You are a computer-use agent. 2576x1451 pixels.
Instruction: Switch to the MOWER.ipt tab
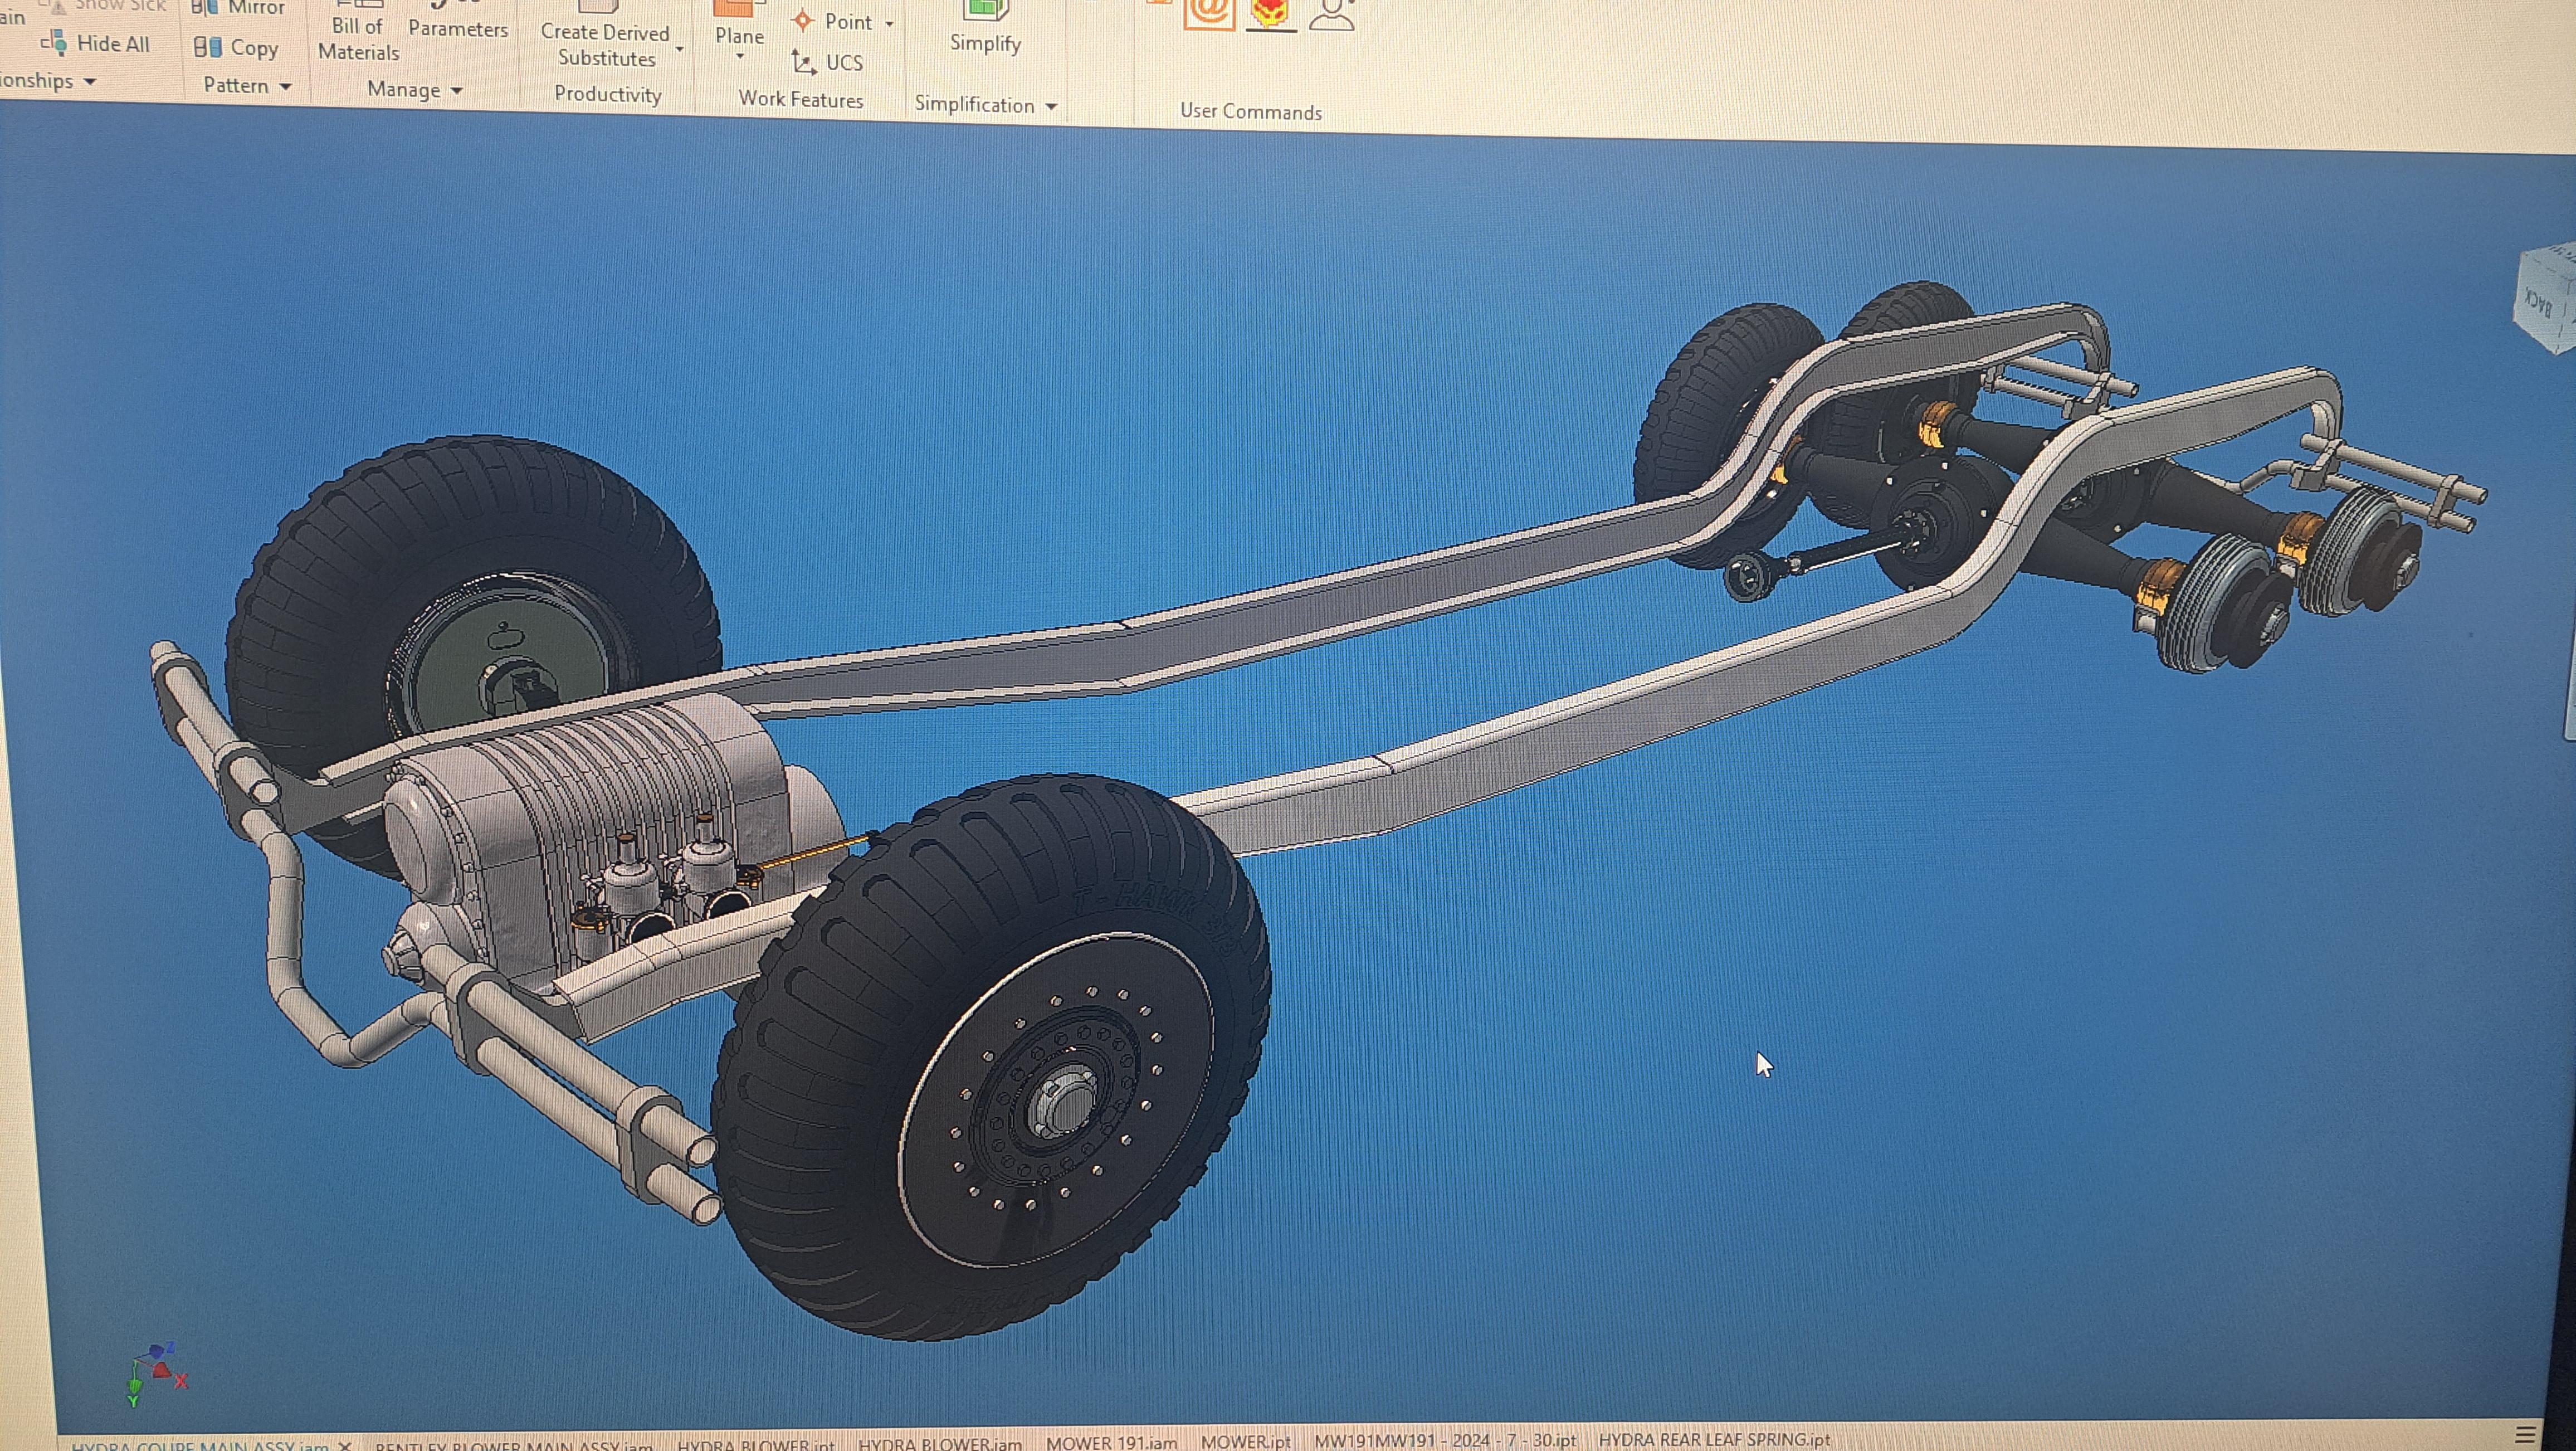click(x=1245, y=1442)
